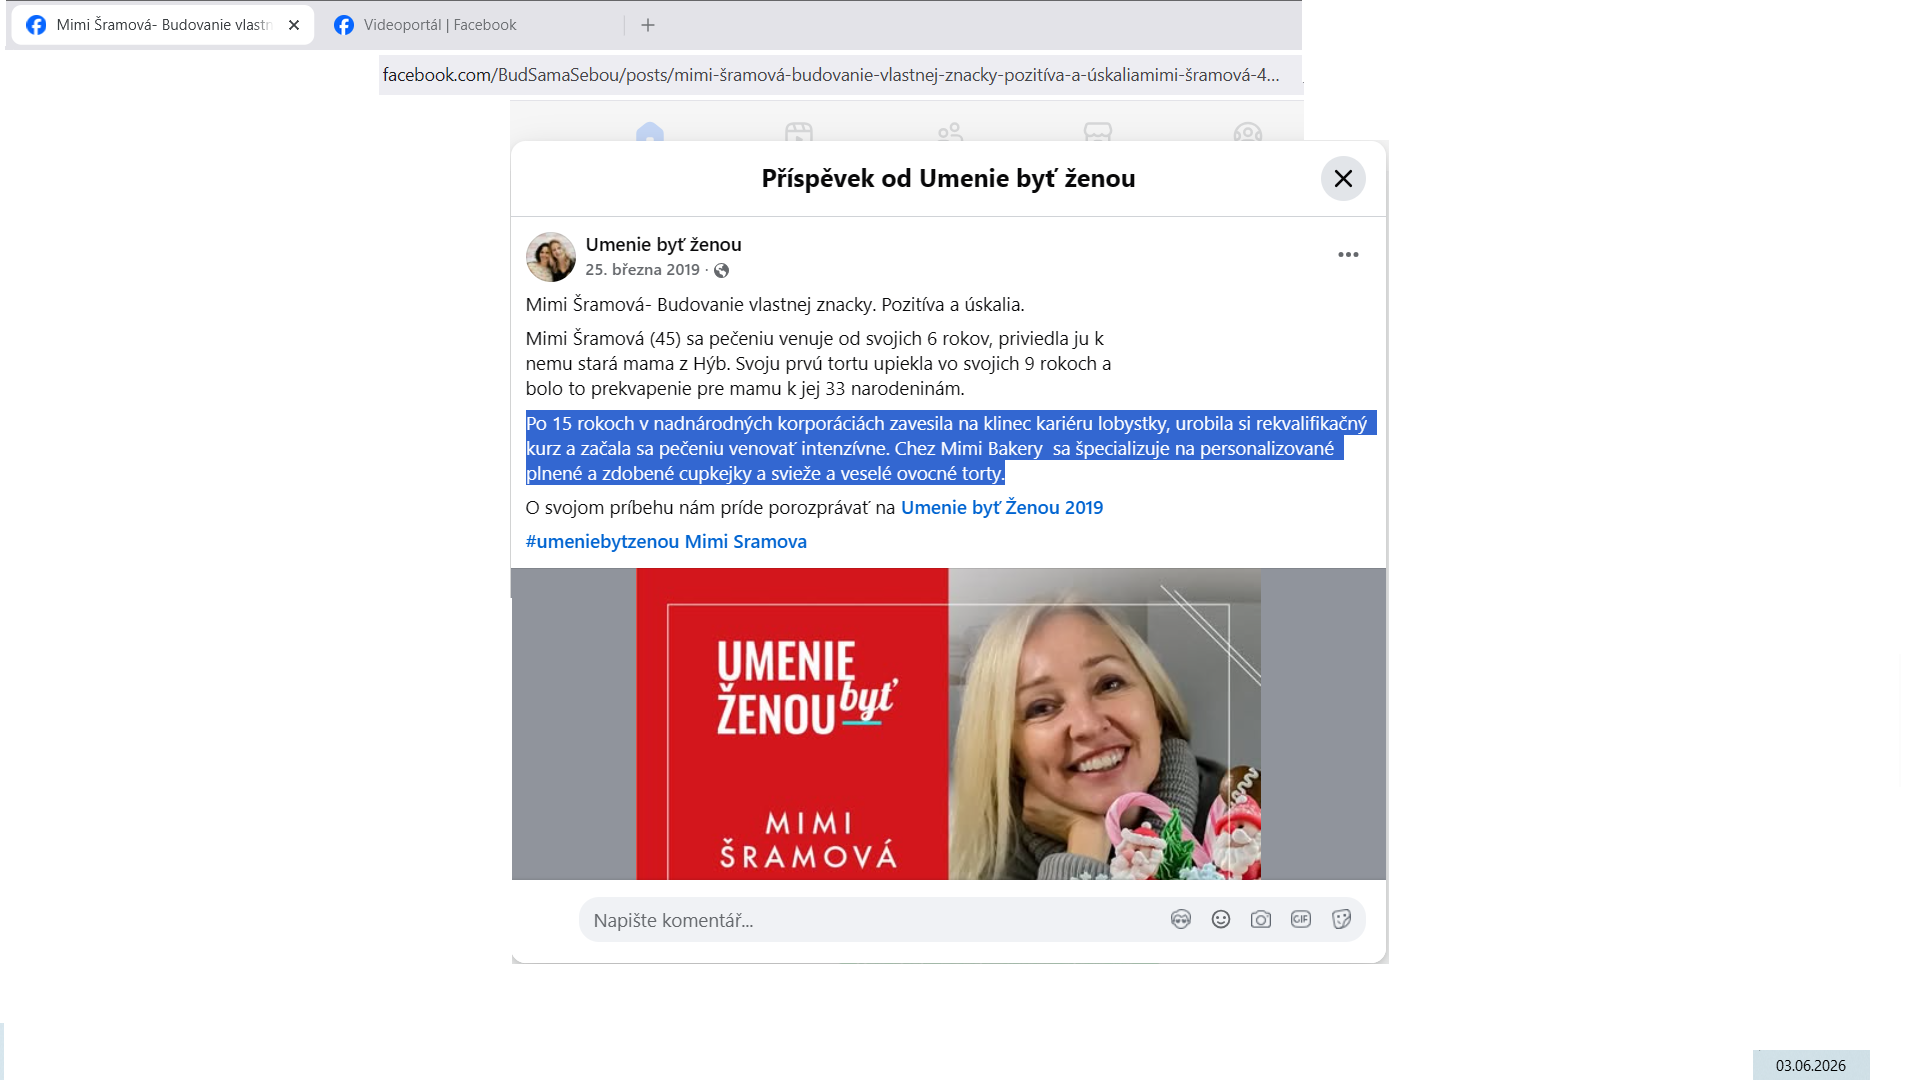The image size is (1920, 1080).
Task: Open Facebook Groups icon
Action: click(1248, 132)
